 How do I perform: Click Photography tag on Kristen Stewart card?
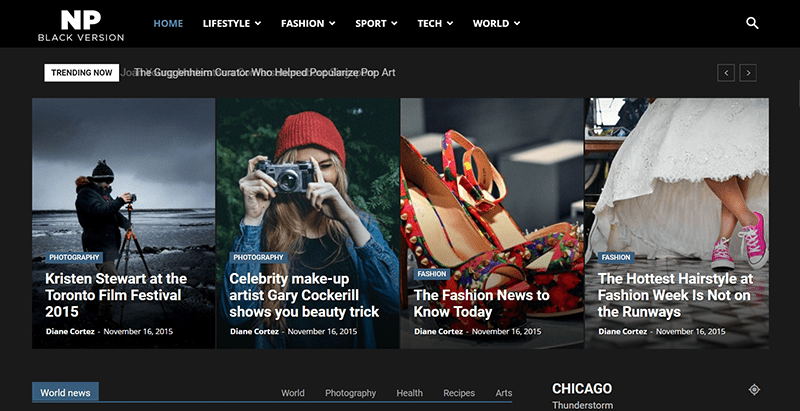[x=74, y=258]
